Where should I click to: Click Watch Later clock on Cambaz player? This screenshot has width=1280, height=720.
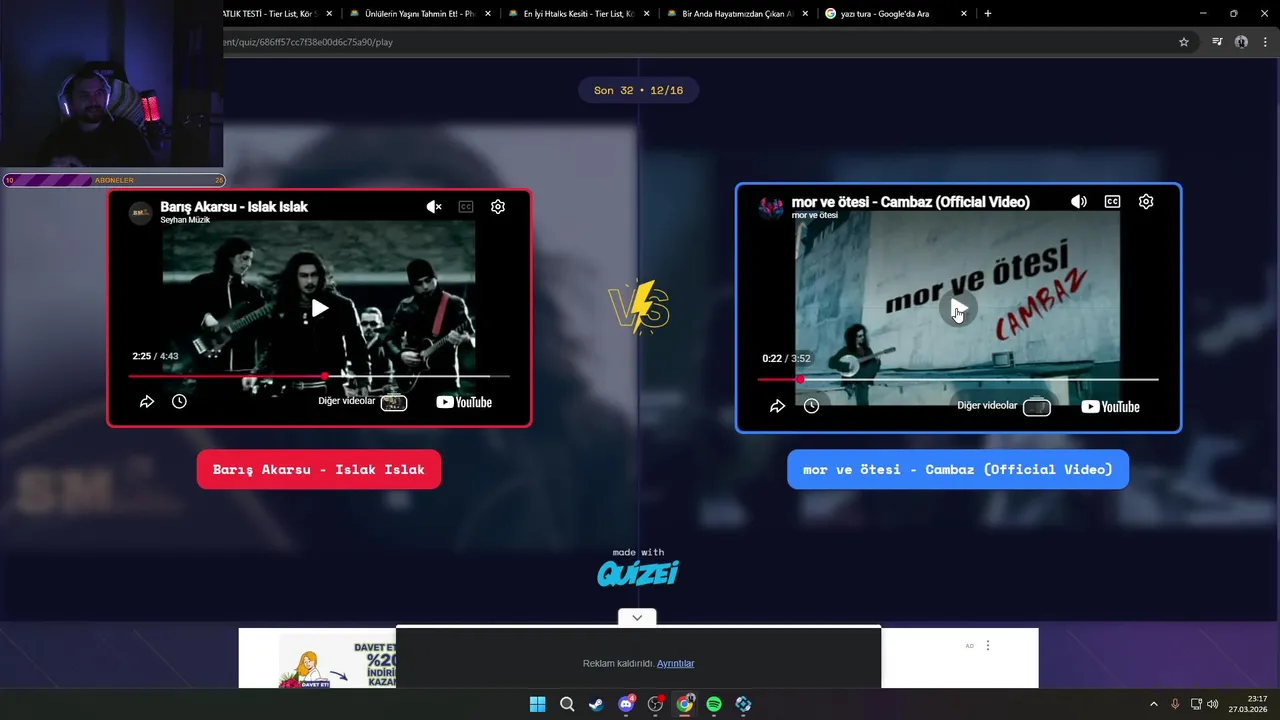click(x=811, y=406)
